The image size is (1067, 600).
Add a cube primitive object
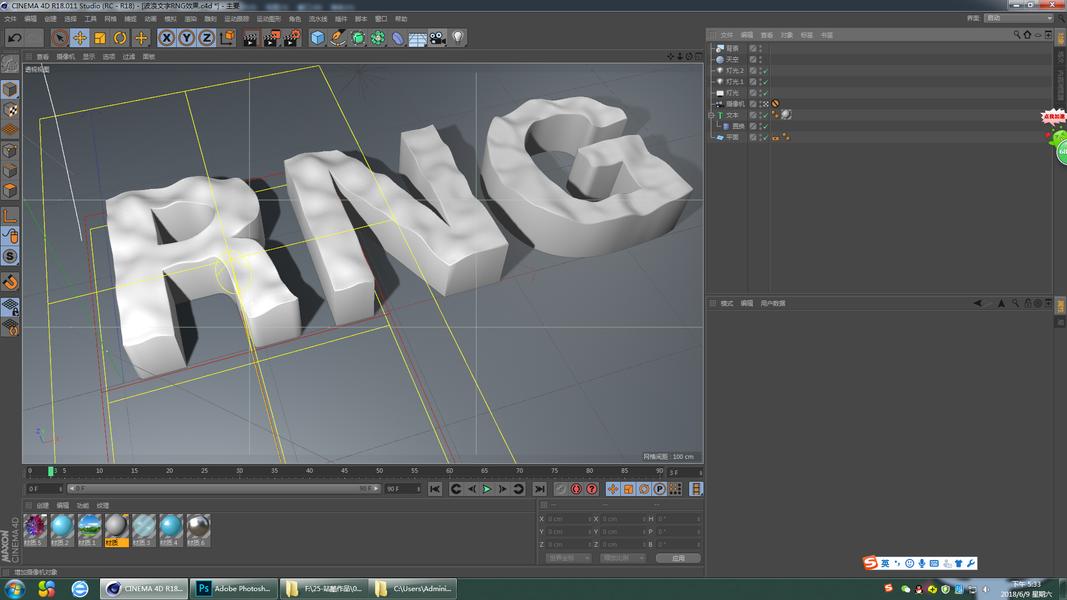click(317, 38)
